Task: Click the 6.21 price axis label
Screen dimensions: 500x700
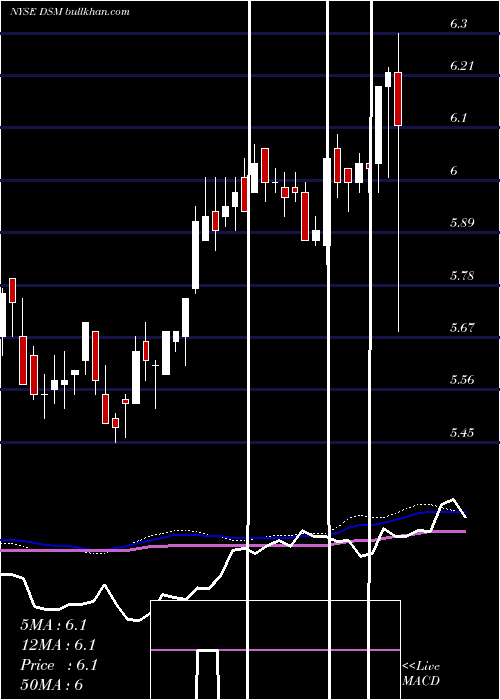Action: pos(462,66)
